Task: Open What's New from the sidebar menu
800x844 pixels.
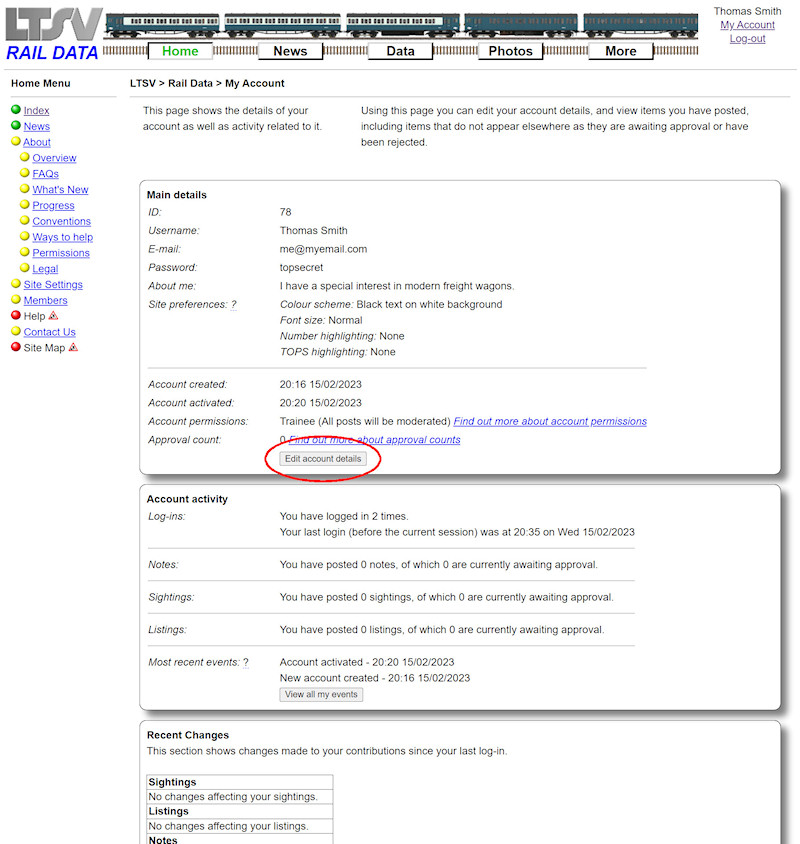Action: (59, 189)
